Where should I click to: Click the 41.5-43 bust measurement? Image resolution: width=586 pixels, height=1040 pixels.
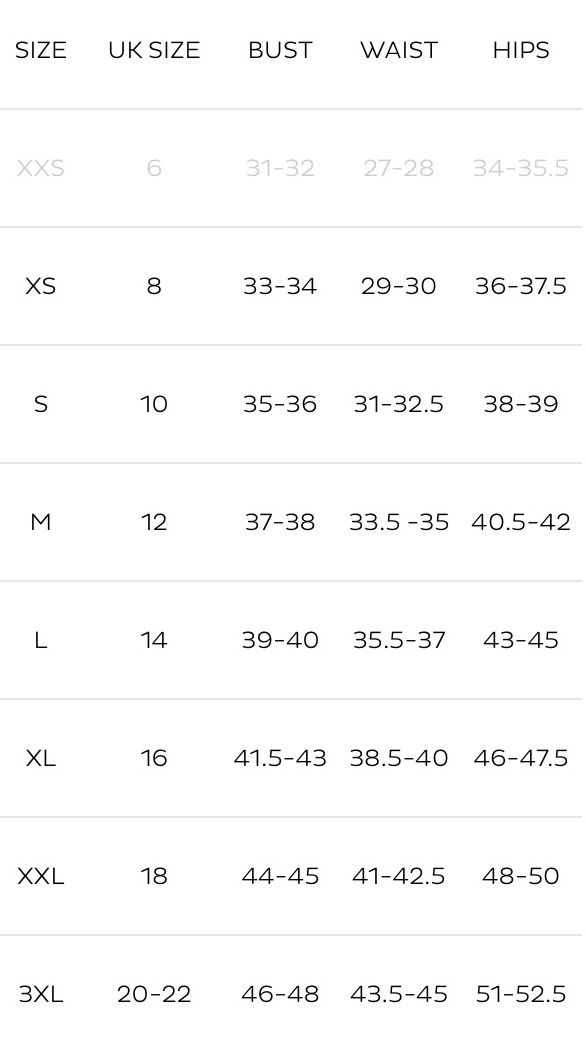coord(280,759)
